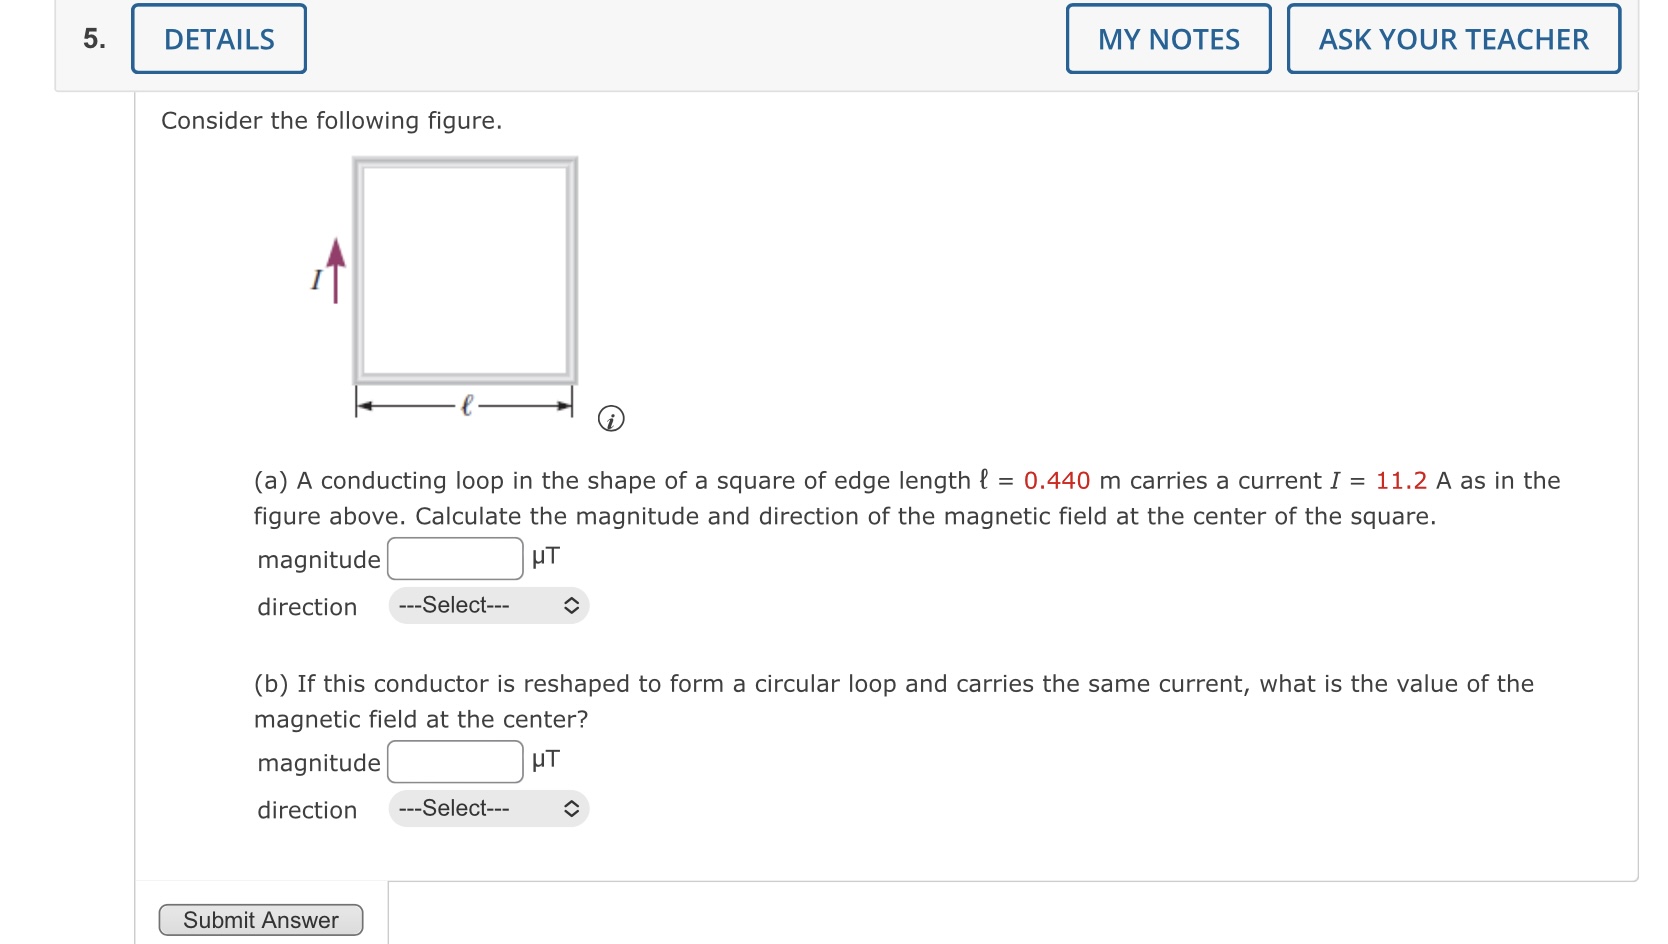The width and height of the screenshot is (1668, 944).
Task: Open the direction selector for part (b)
Action: tap(487, 808)
